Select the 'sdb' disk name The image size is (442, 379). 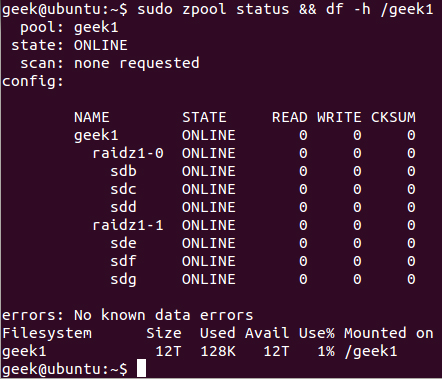(123, 171)
